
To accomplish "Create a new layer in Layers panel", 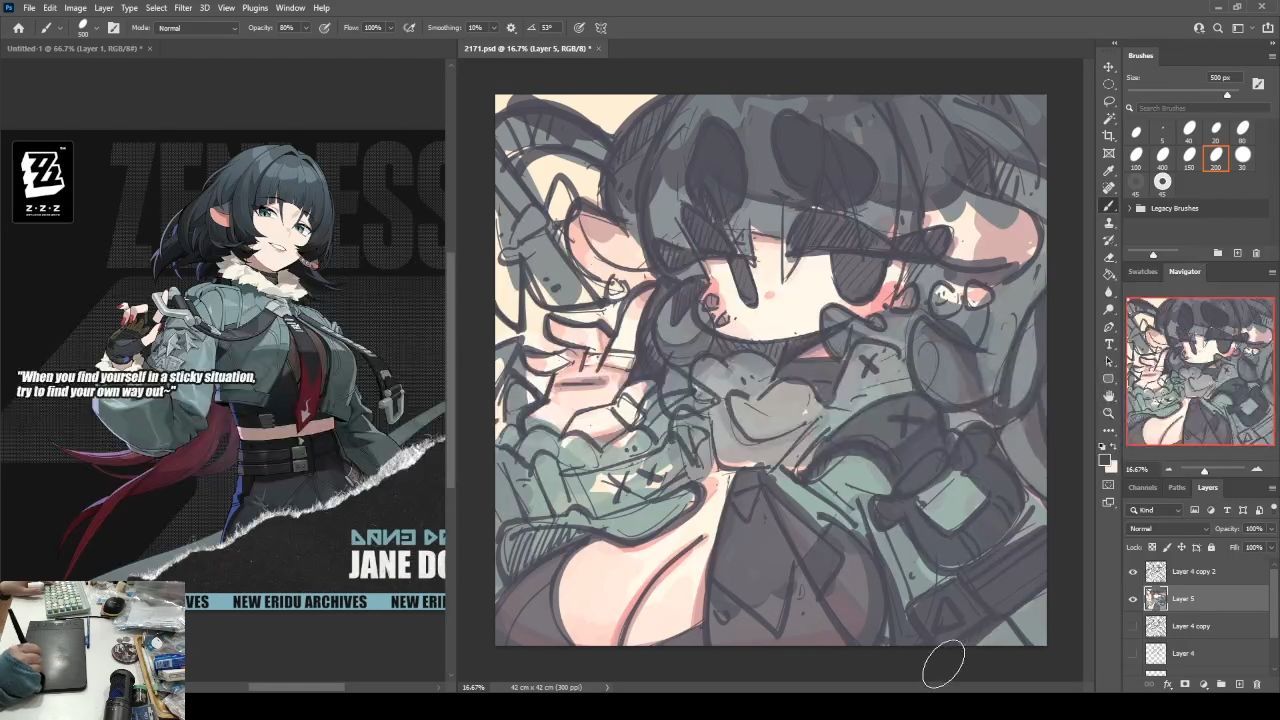I will [x=1239, y=685].
